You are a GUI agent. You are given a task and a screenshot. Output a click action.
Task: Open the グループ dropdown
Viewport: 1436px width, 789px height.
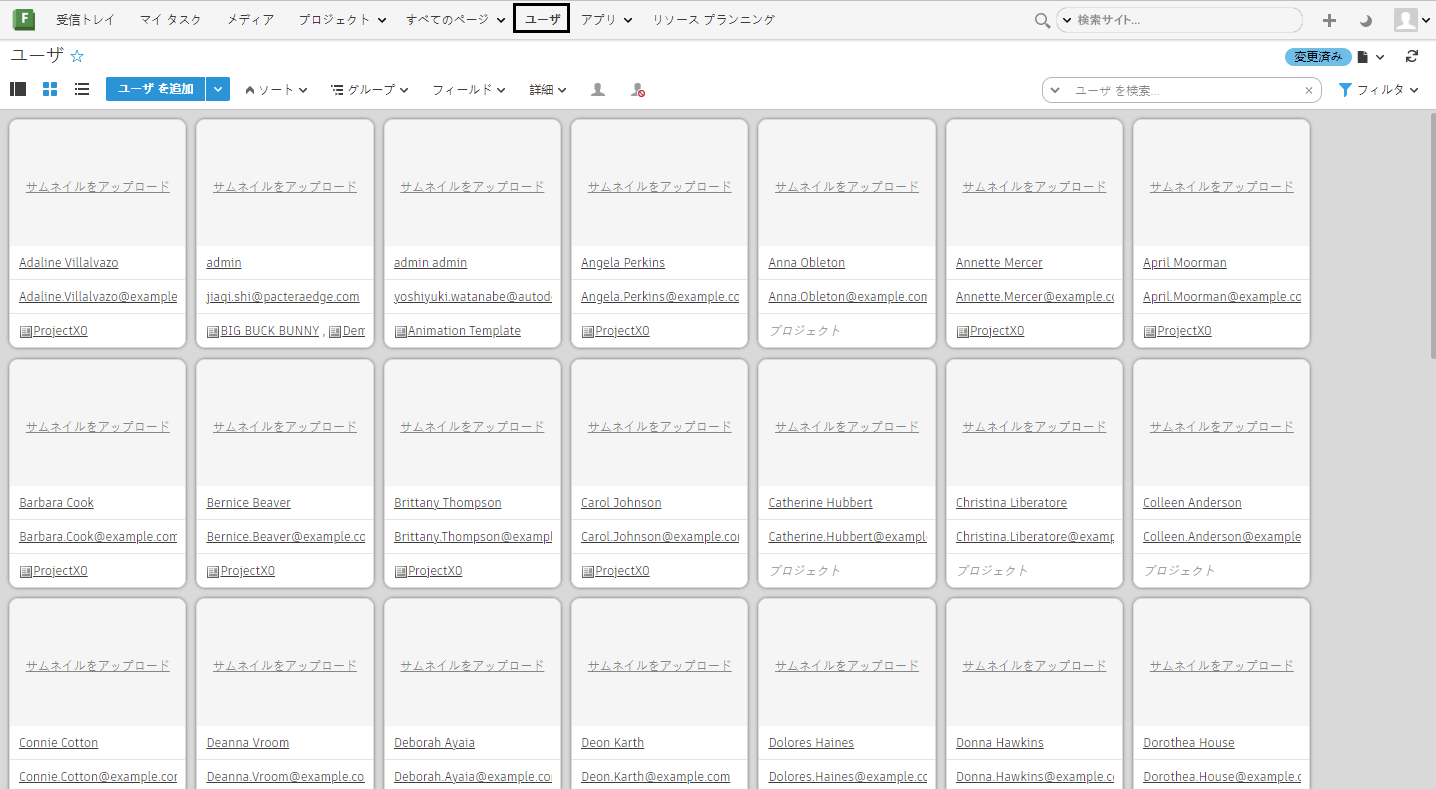[370, 90]
